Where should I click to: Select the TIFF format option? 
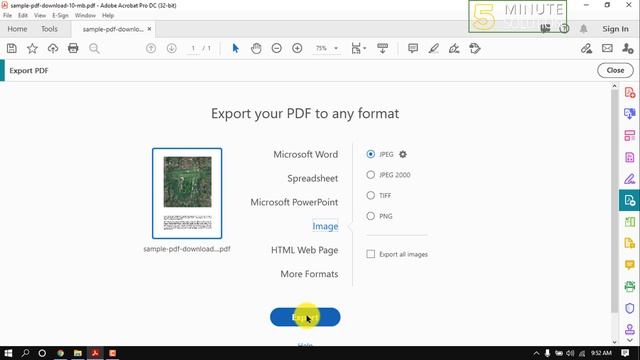click(x=370, y=196)
